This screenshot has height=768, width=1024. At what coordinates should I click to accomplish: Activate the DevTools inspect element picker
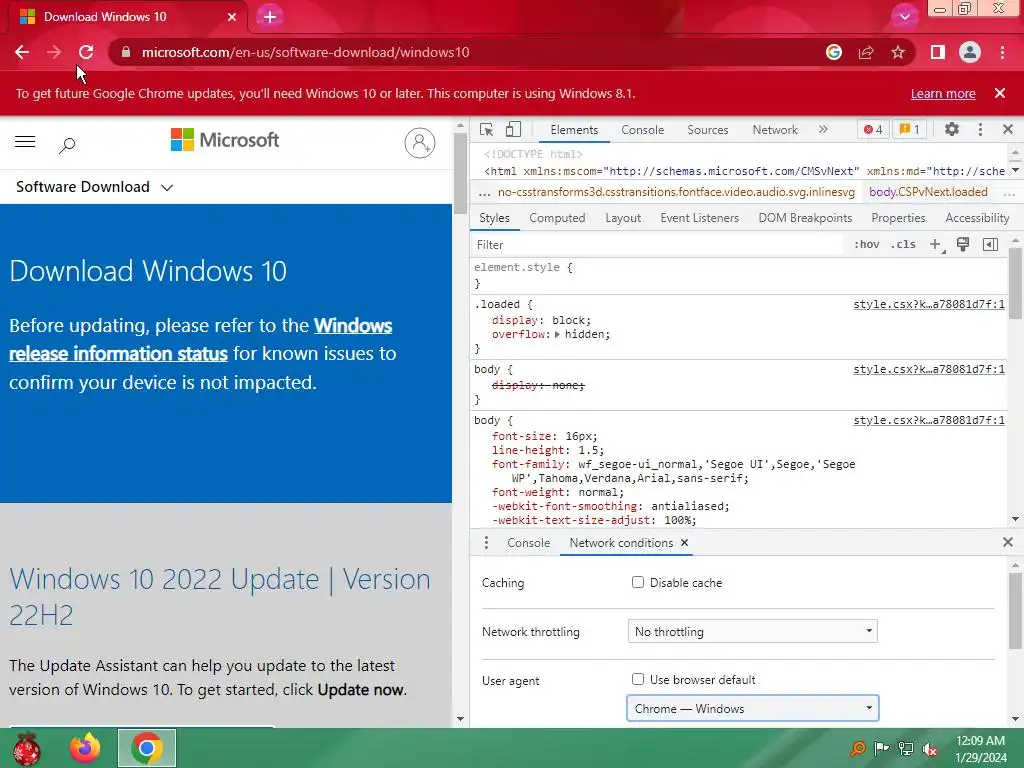(487, 129)
